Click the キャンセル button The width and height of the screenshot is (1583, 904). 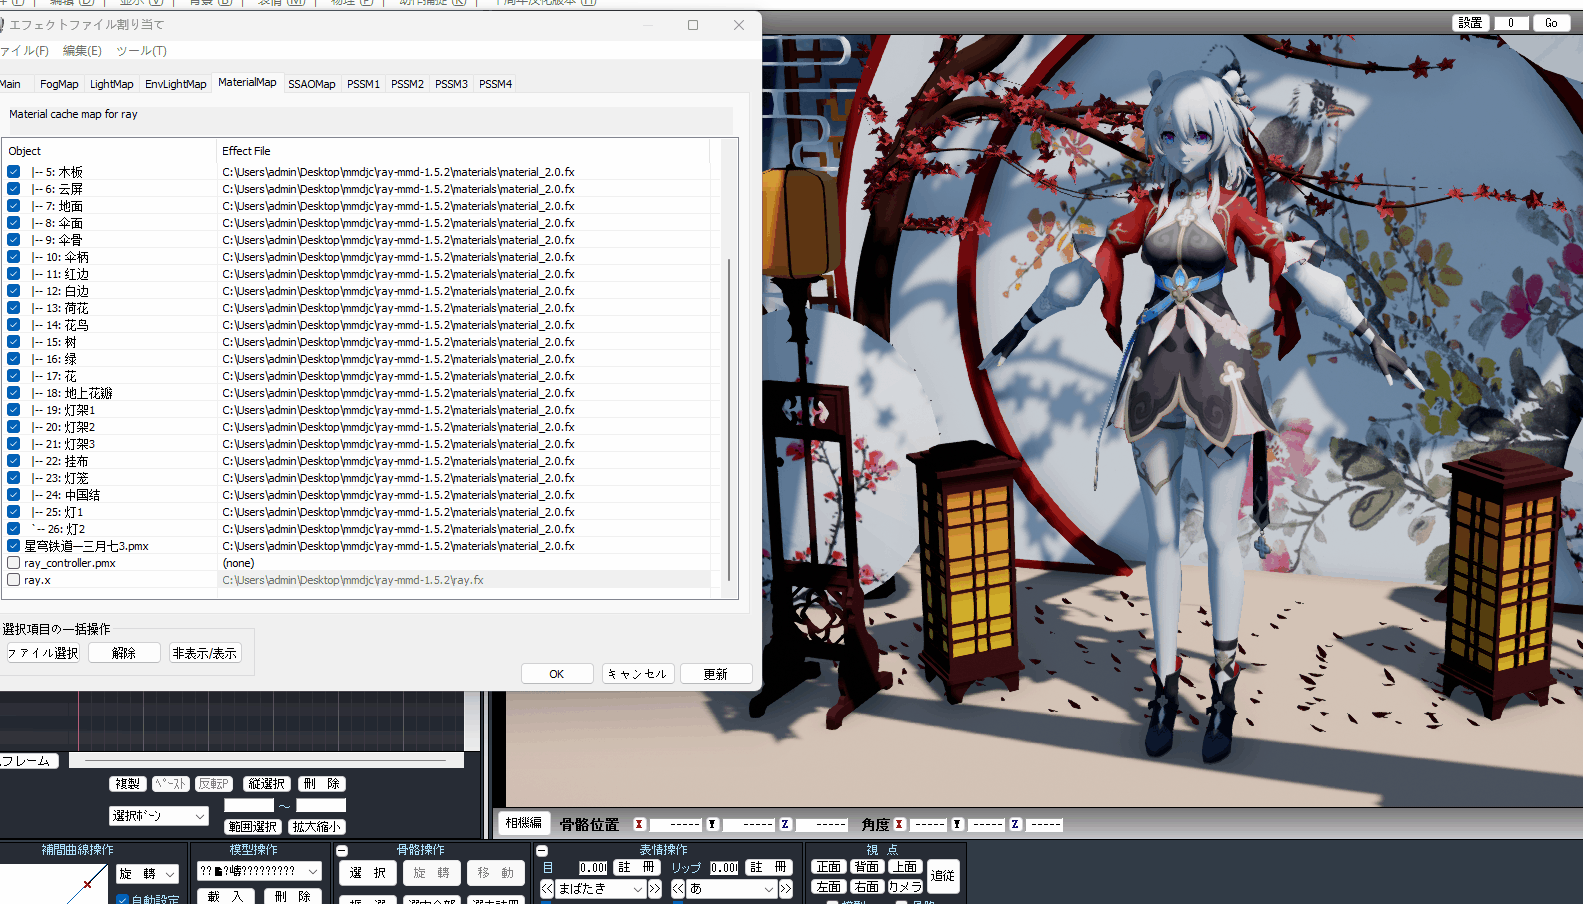(638, 674)
